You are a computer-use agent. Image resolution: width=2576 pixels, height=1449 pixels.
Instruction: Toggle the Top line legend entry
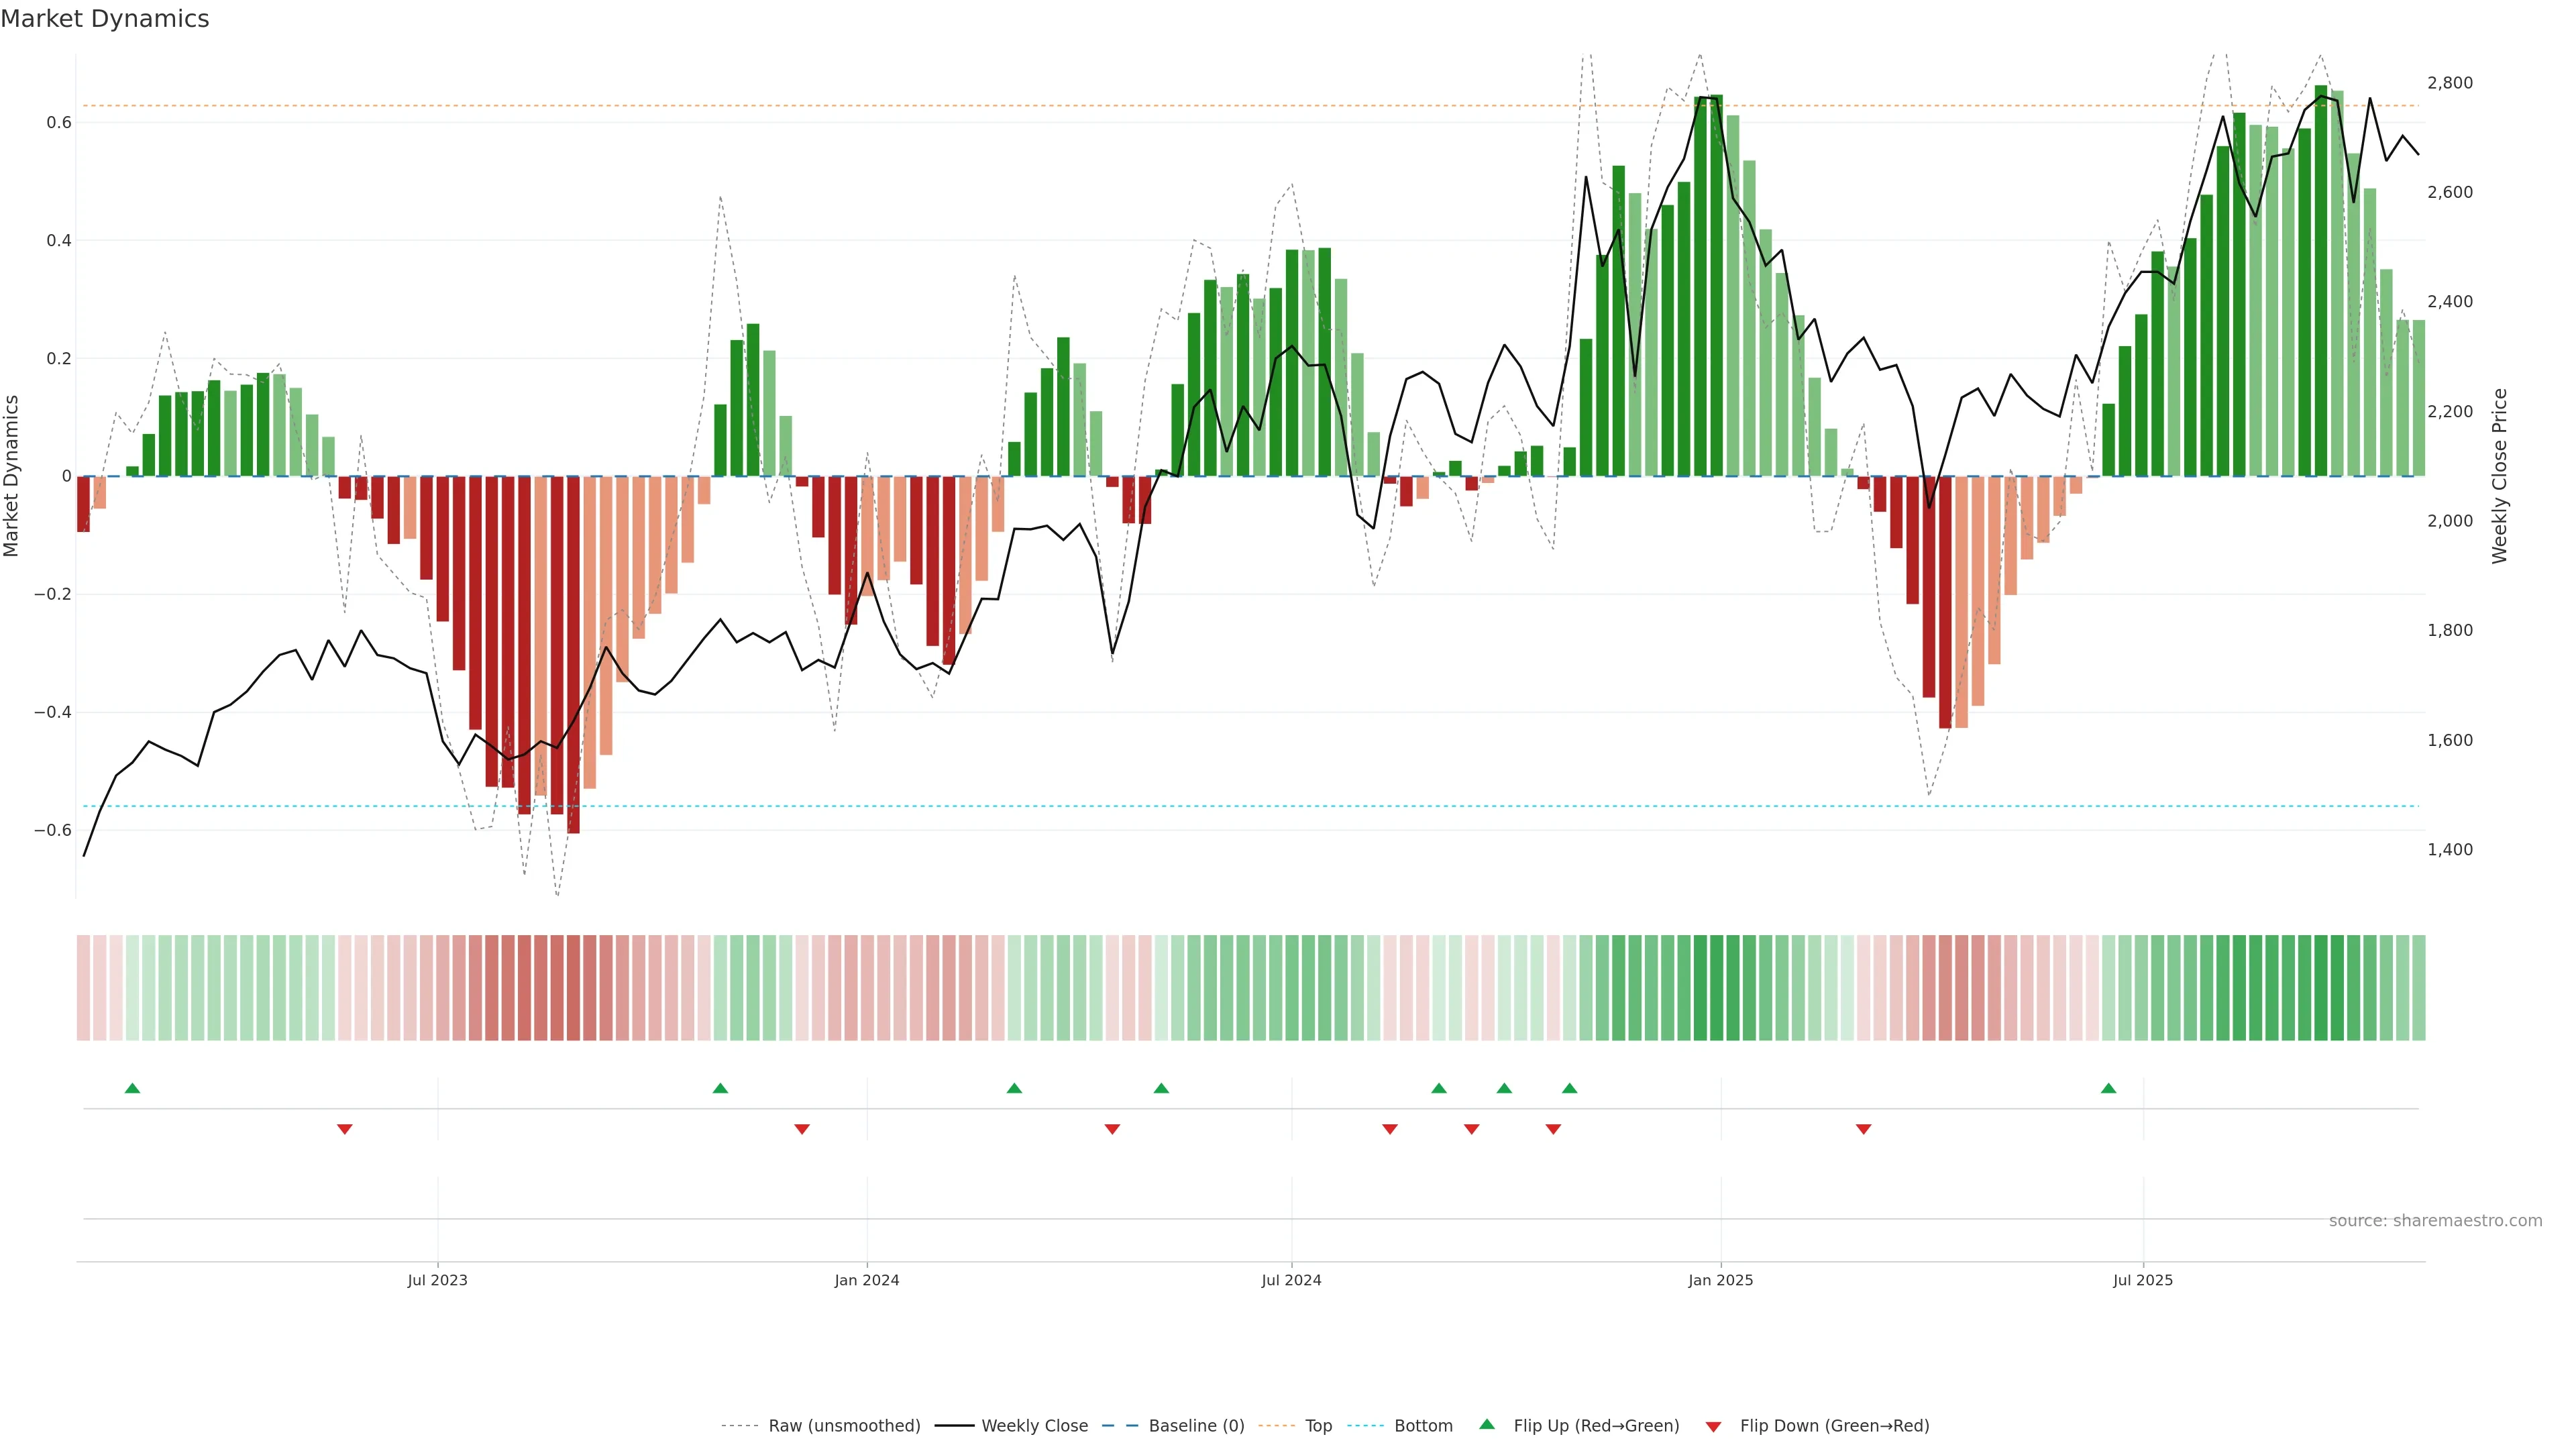click(1318, 1426)
